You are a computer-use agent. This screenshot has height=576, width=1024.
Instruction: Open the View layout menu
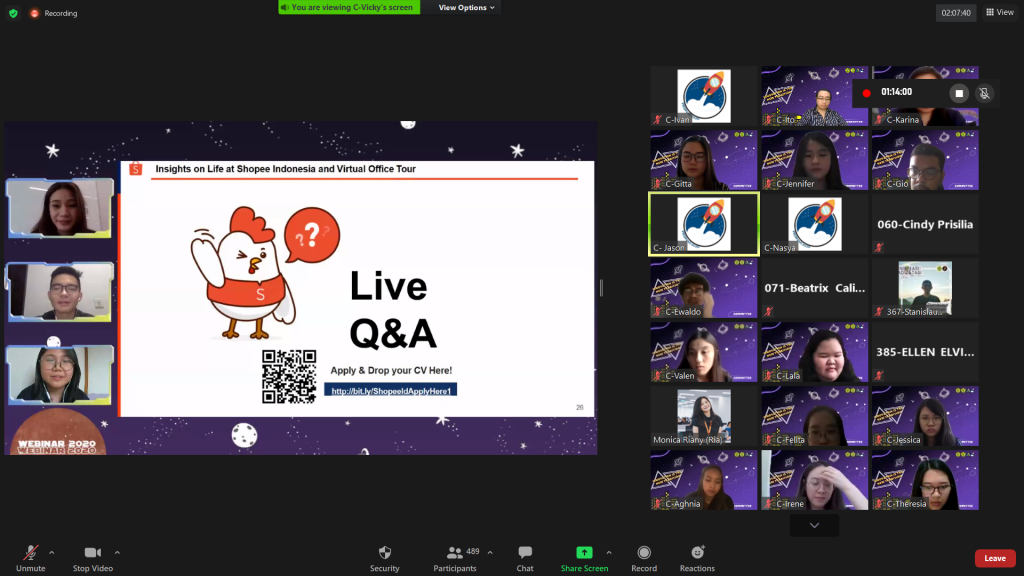click(x=999, y=13)
